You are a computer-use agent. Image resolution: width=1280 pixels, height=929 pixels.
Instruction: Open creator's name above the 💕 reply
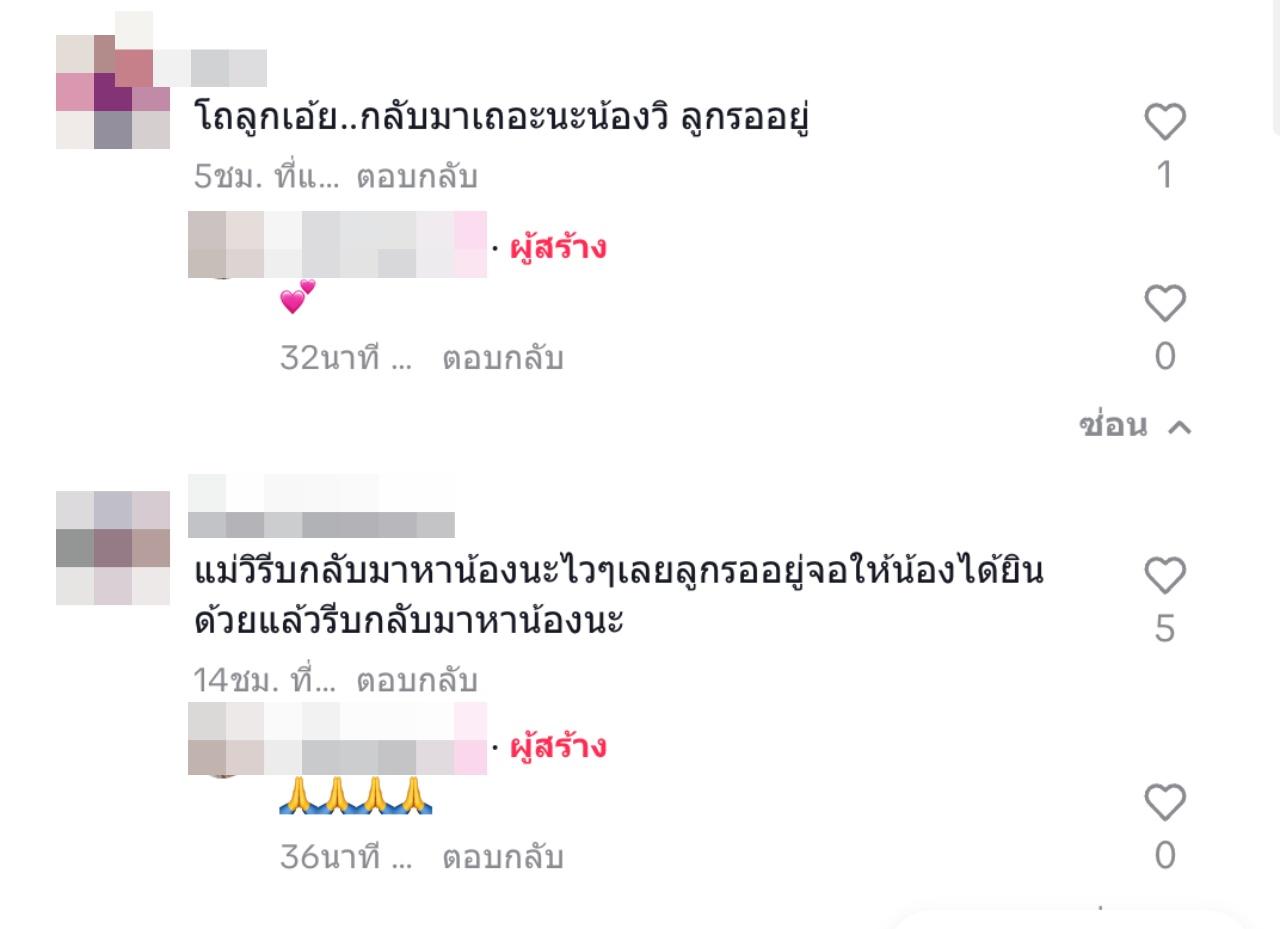point(337,245)
